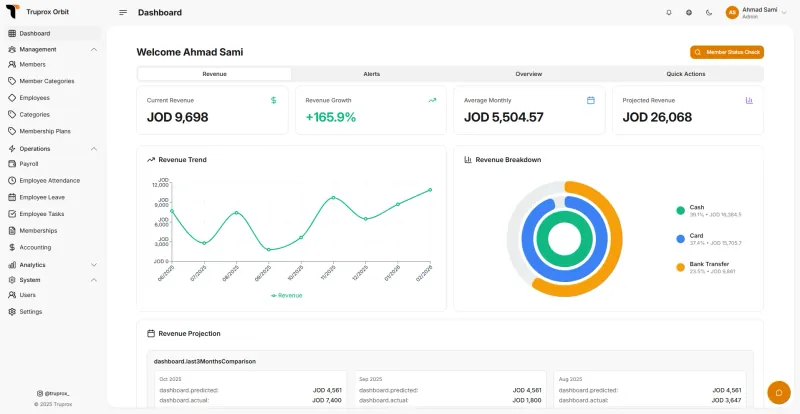Click the Categories tag icon

coord(12,114)
